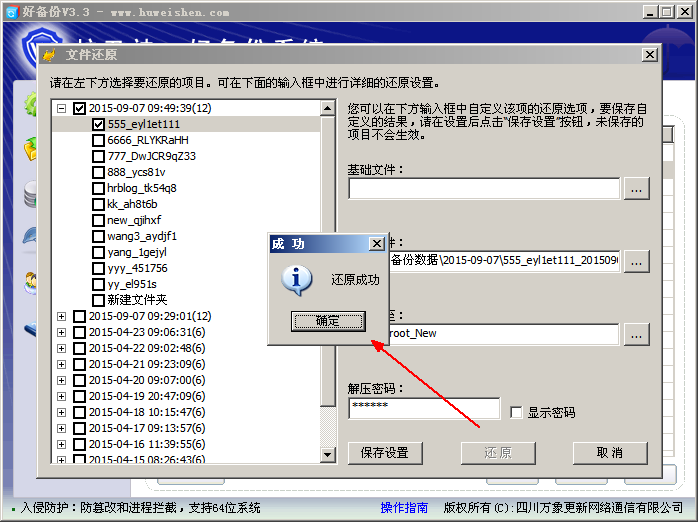This screenshot has width=698, height=522.
Task: Expand the 2015-04-23 09:06:31 backup node
Action: pos(61,332)
